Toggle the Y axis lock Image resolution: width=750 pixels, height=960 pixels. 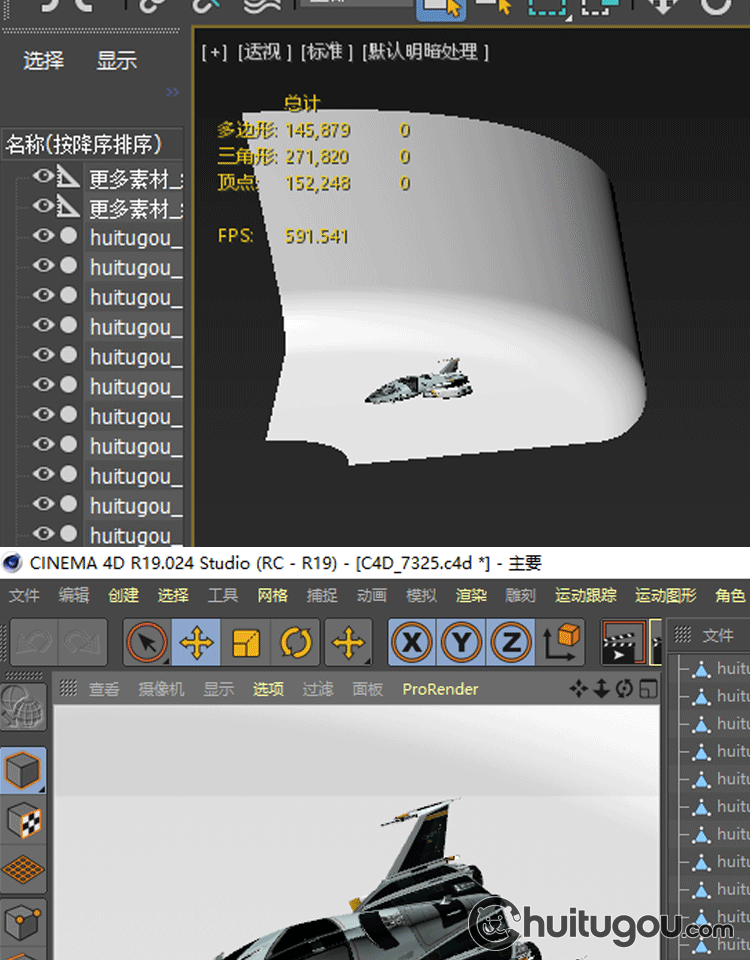461,642
